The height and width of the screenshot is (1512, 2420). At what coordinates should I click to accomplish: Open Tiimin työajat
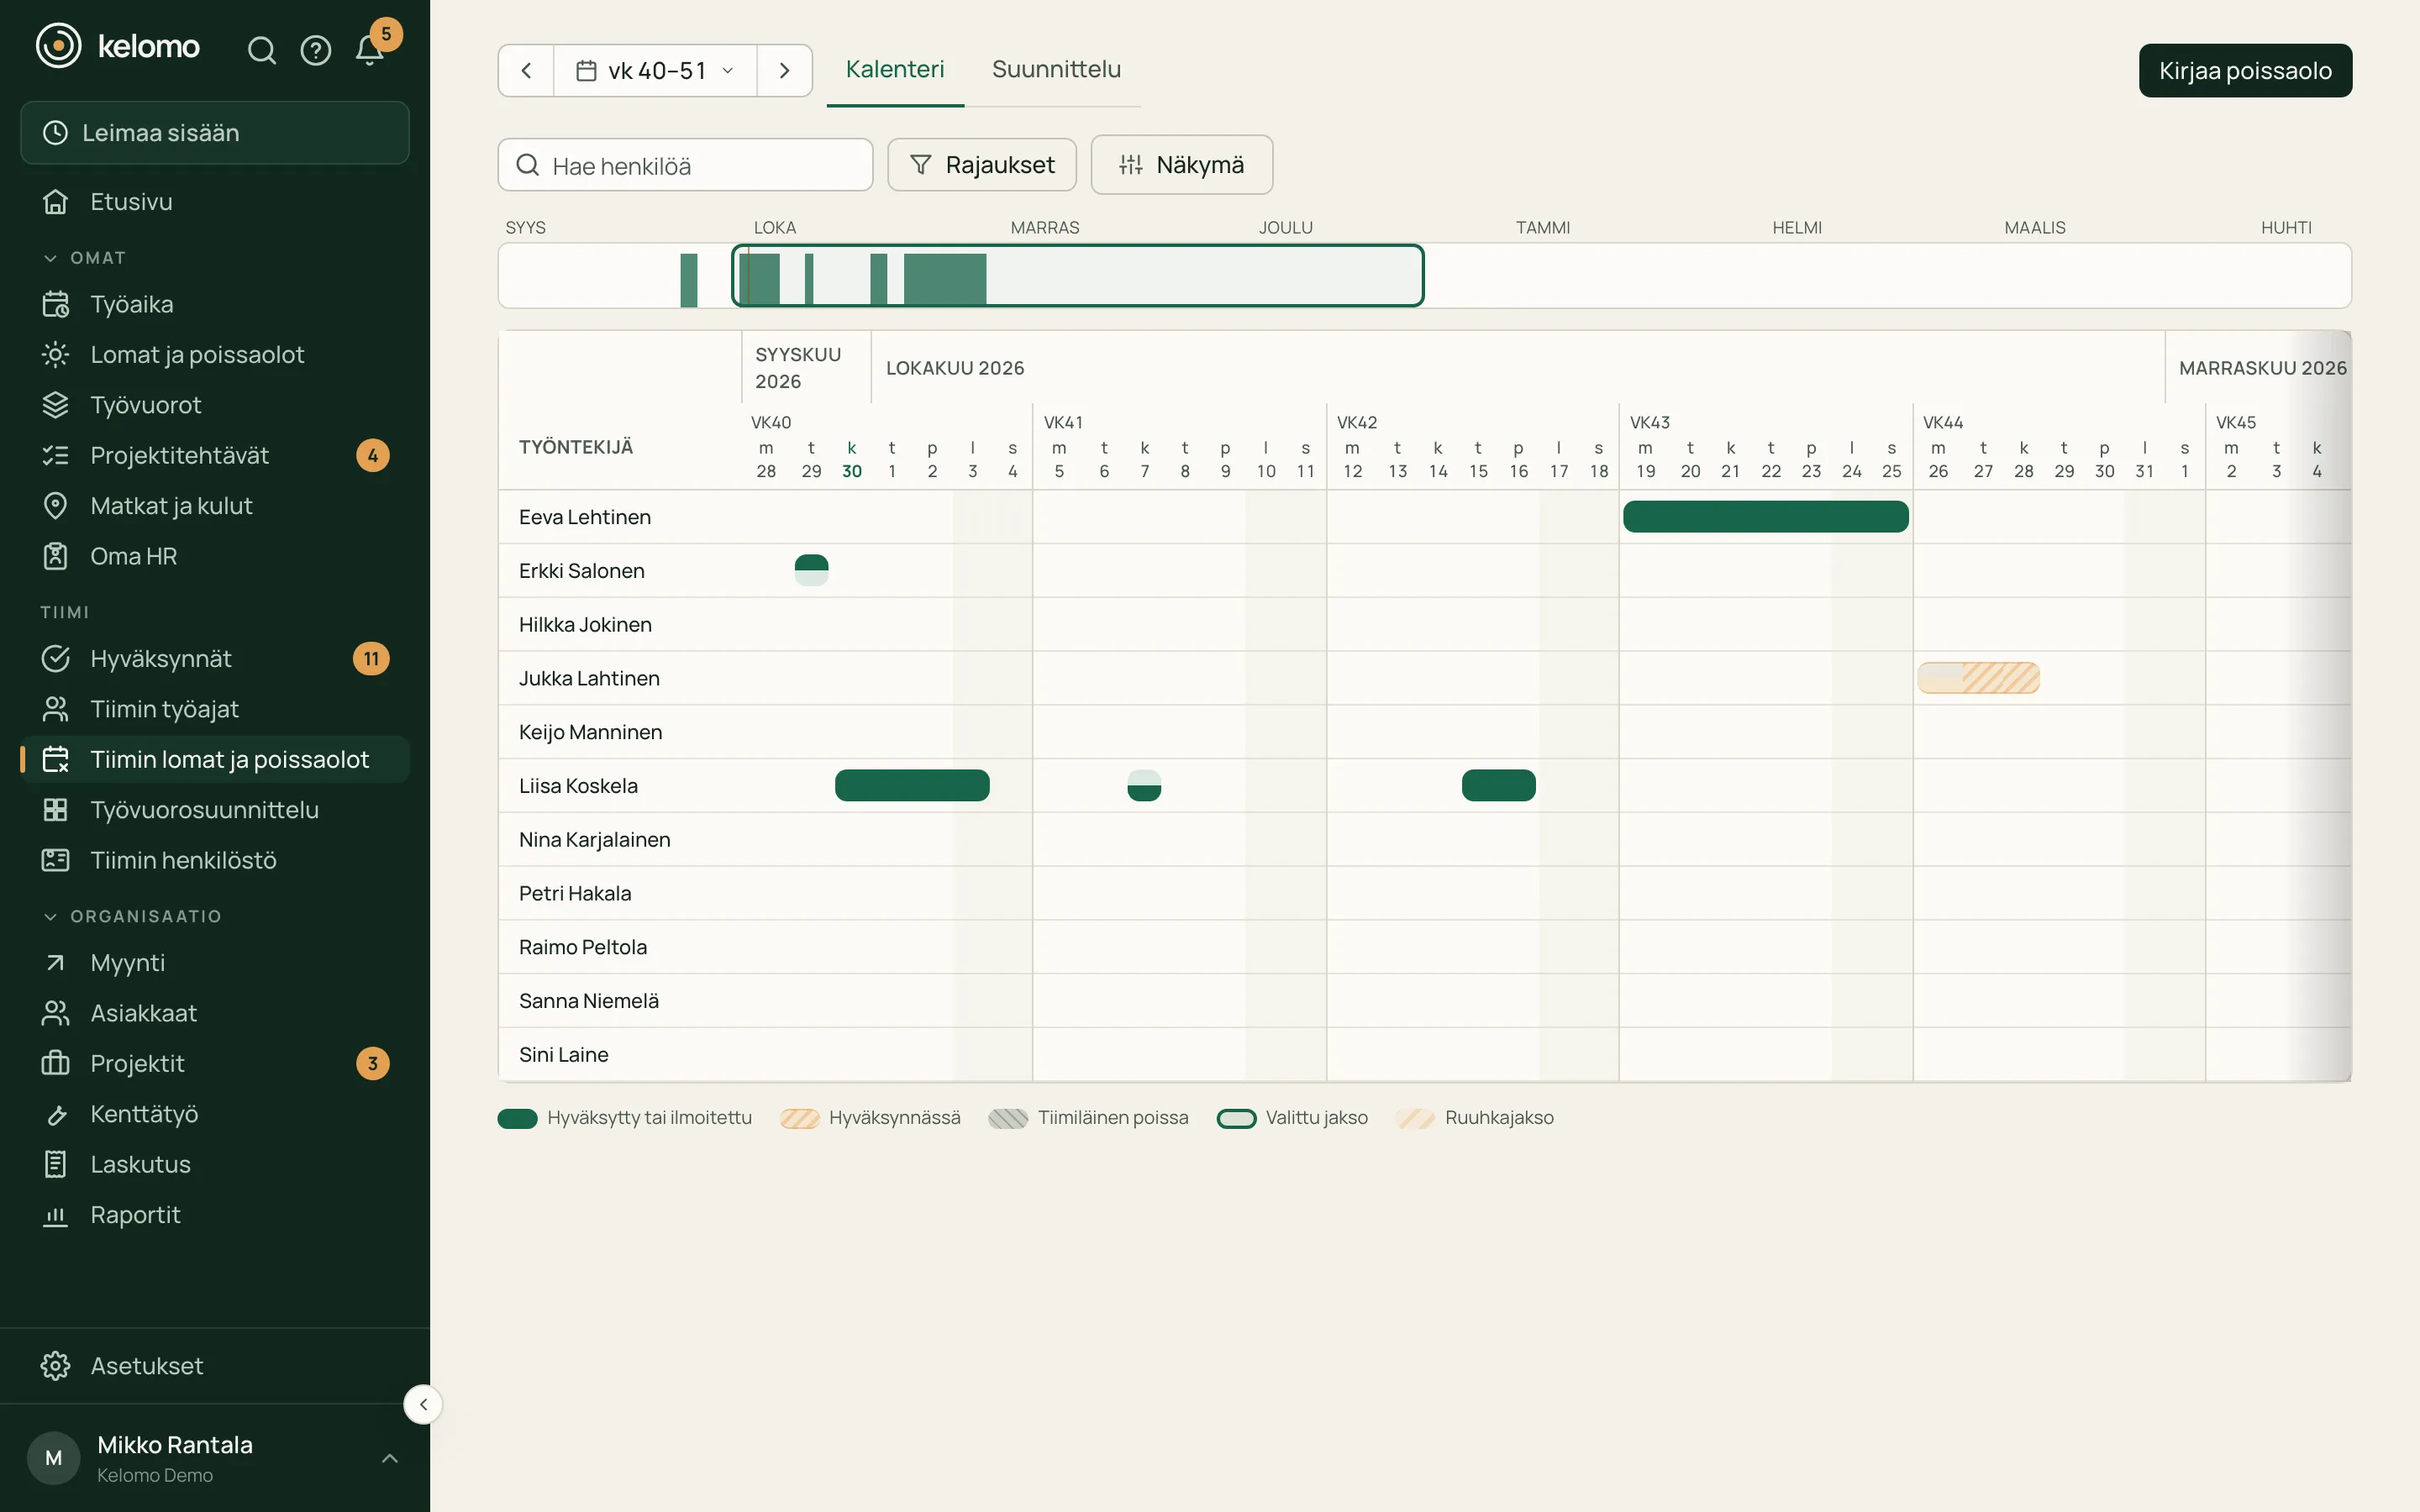pyautogui.click(x=215, y=709)
